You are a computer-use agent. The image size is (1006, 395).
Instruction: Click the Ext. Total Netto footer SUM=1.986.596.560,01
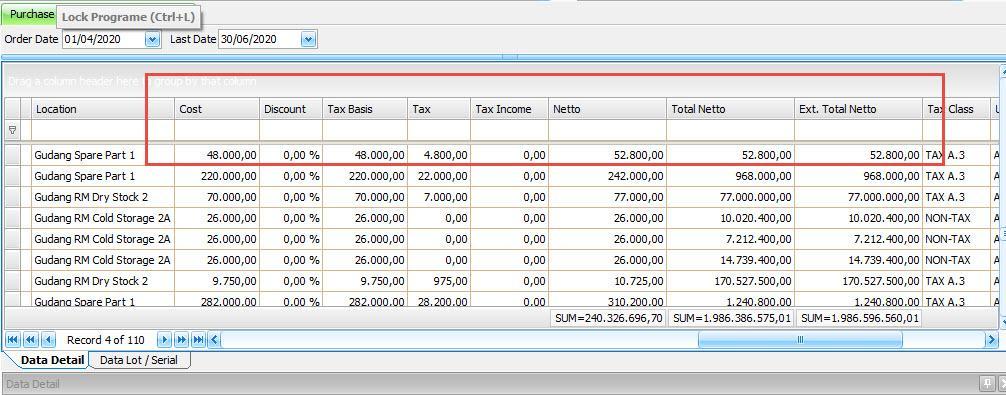pyautogui.click(x=859, y=318)
